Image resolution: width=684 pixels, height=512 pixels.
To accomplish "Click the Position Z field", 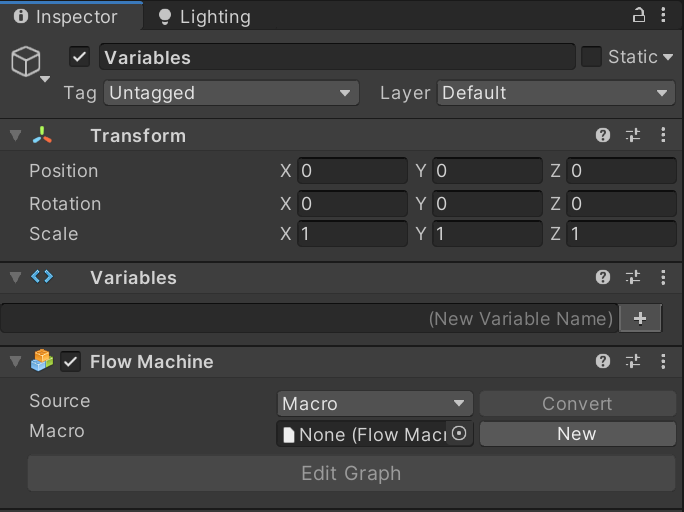I will tap(622, 171).
